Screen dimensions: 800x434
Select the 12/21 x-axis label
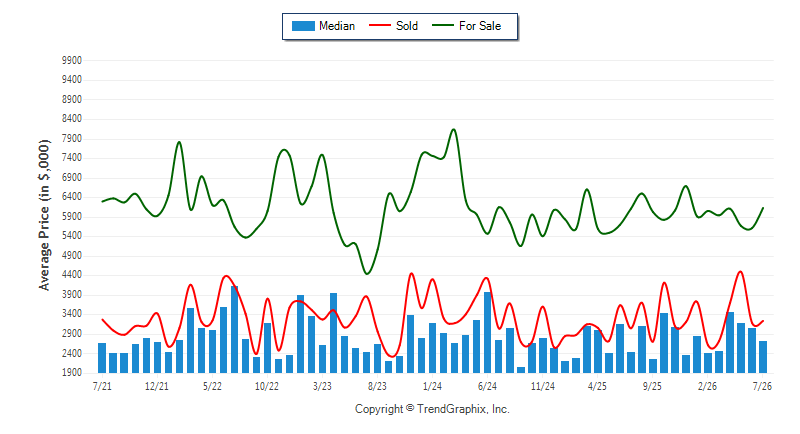157,386
